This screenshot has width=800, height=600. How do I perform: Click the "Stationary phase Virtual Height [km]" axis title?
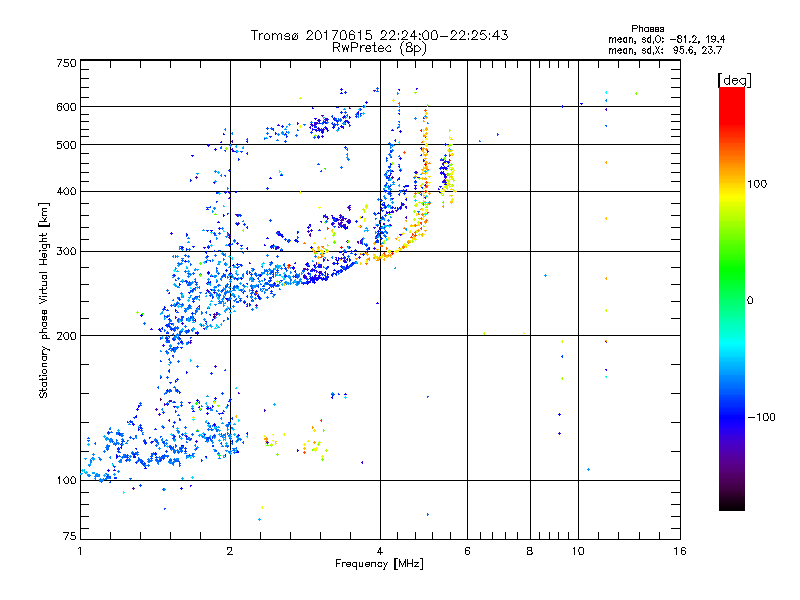44,300
